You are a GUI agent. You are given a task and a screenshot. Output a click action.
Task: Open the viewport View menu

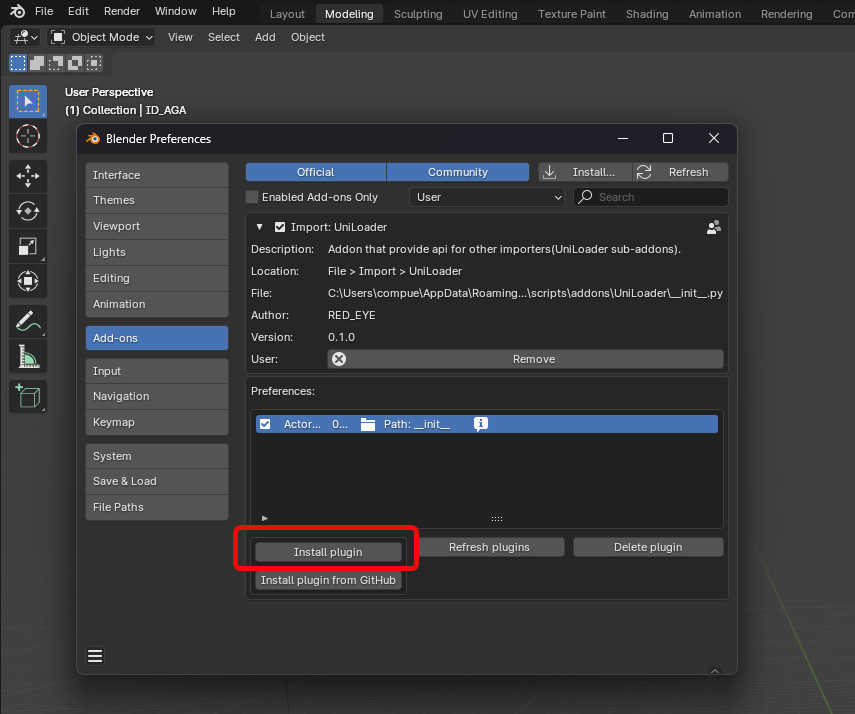[180, 37]
